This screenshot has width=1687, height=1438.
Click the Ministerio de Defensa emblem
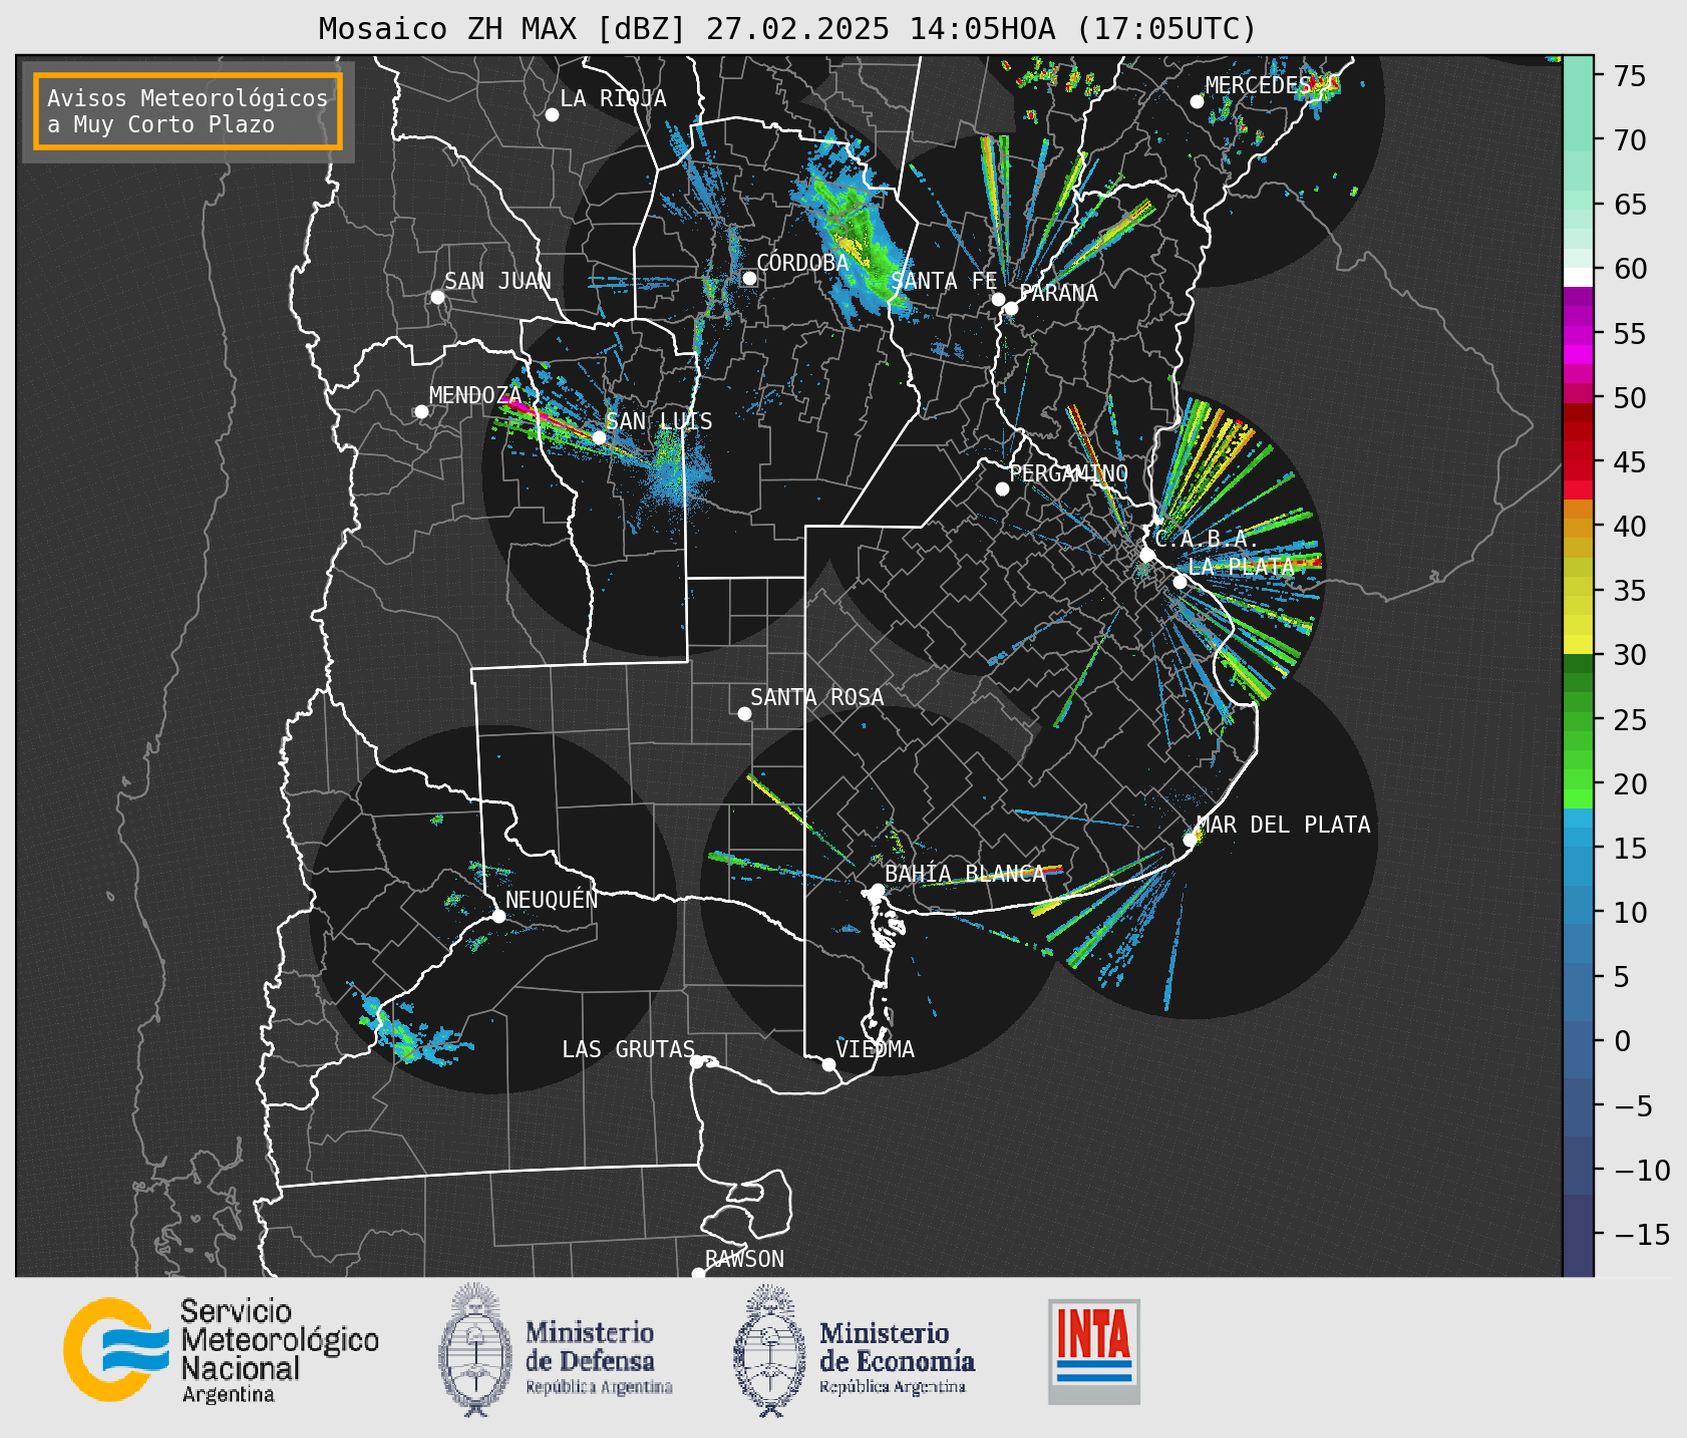coord(476,1350)
